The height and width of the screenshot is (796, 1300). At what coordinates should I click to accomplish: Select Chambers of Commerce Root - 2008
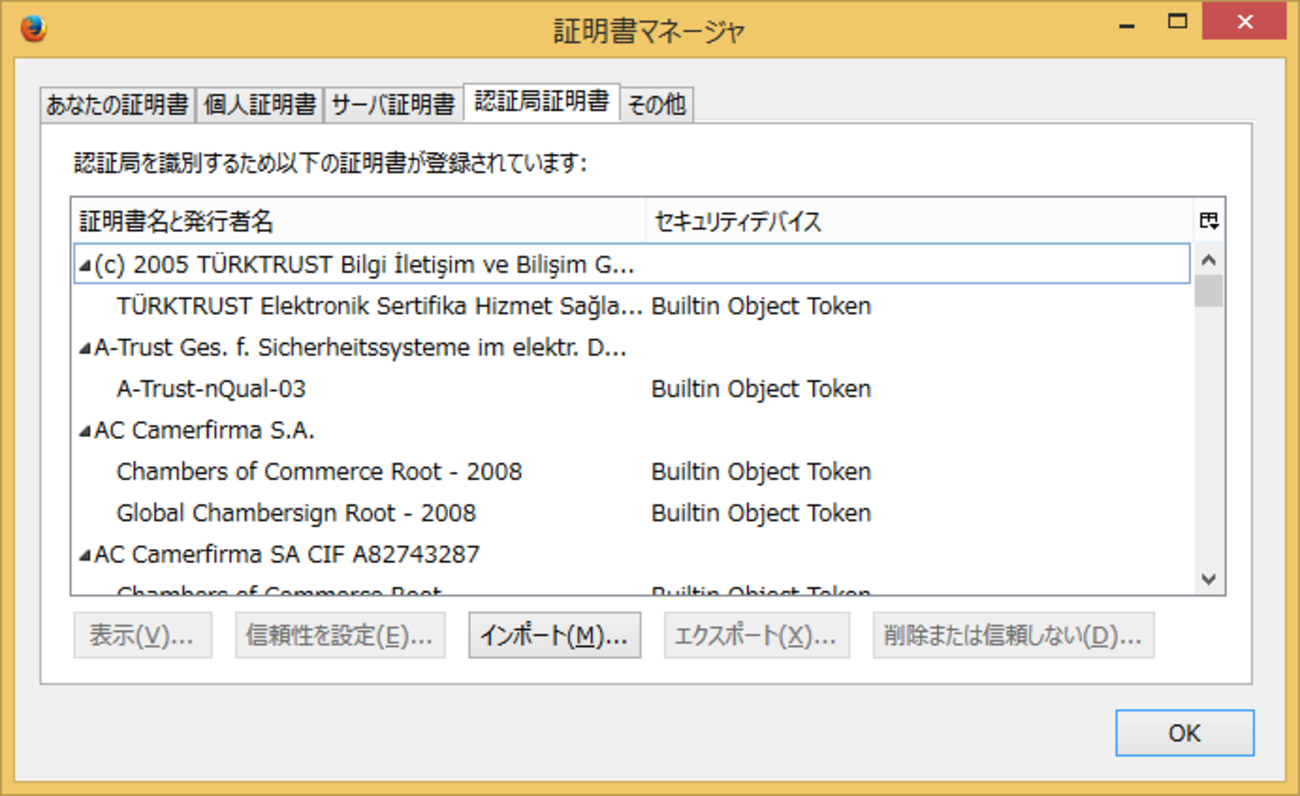[319, 472]
